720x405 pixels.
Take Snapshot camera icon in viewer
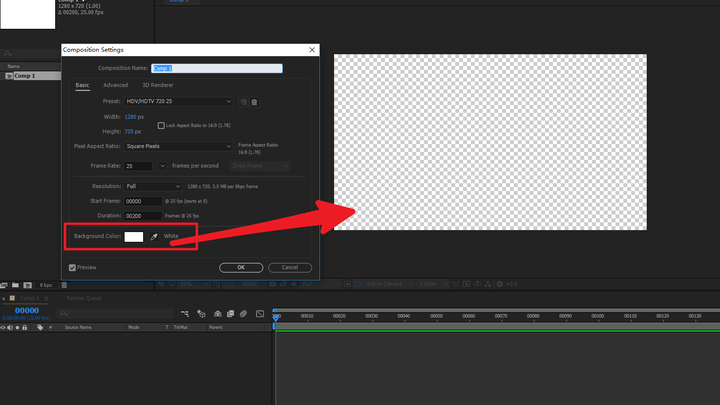click(x=272, y=284)
